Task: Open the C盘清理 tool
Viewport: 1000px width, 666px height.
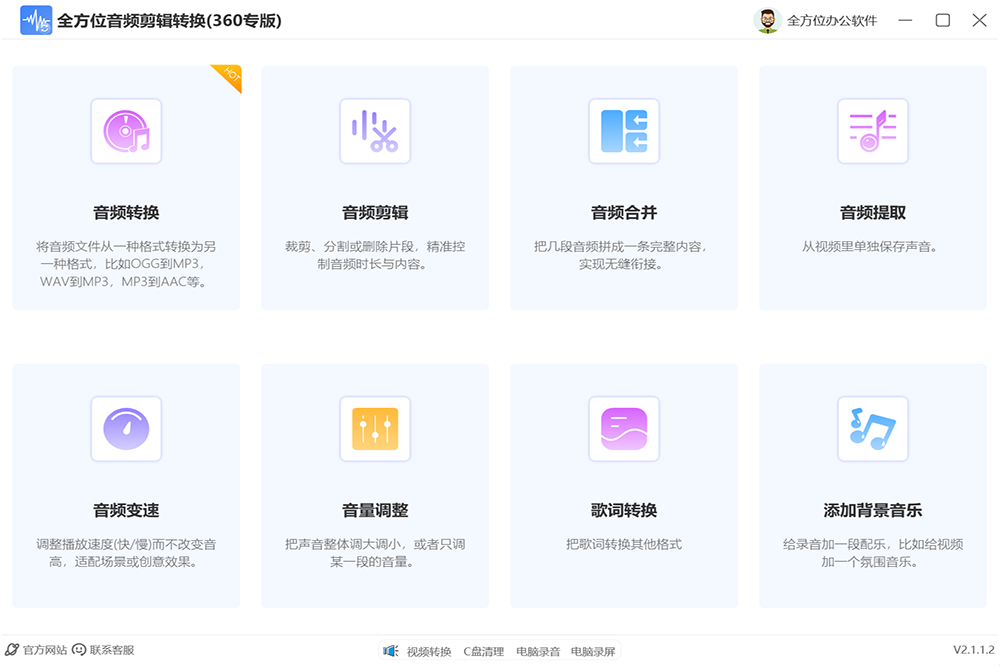Action: pyautogui.click(x=484, y=651)
